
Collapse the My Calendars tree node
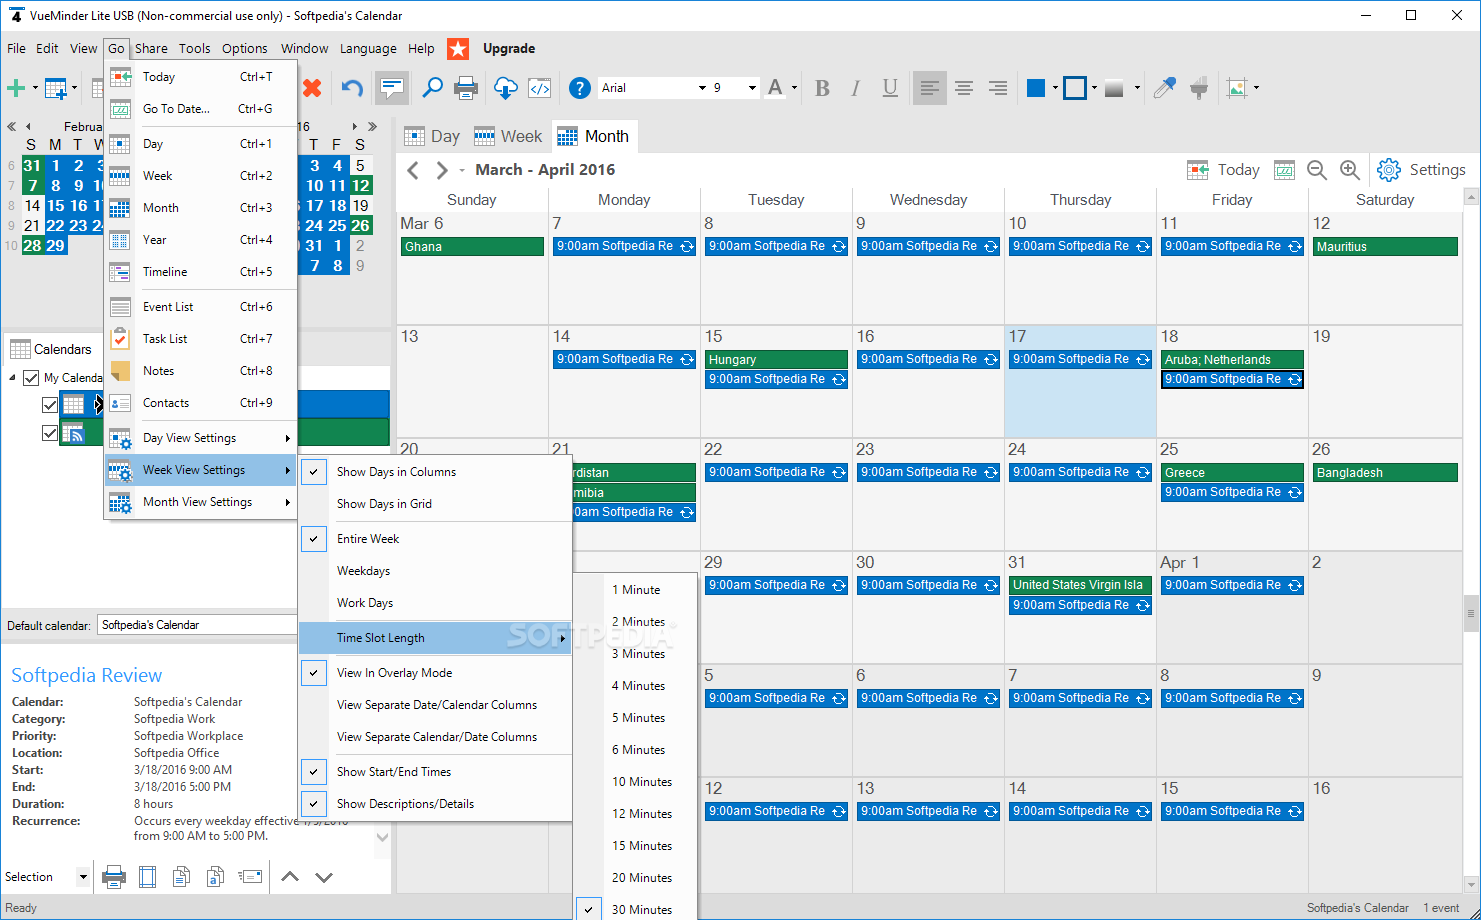12,378
